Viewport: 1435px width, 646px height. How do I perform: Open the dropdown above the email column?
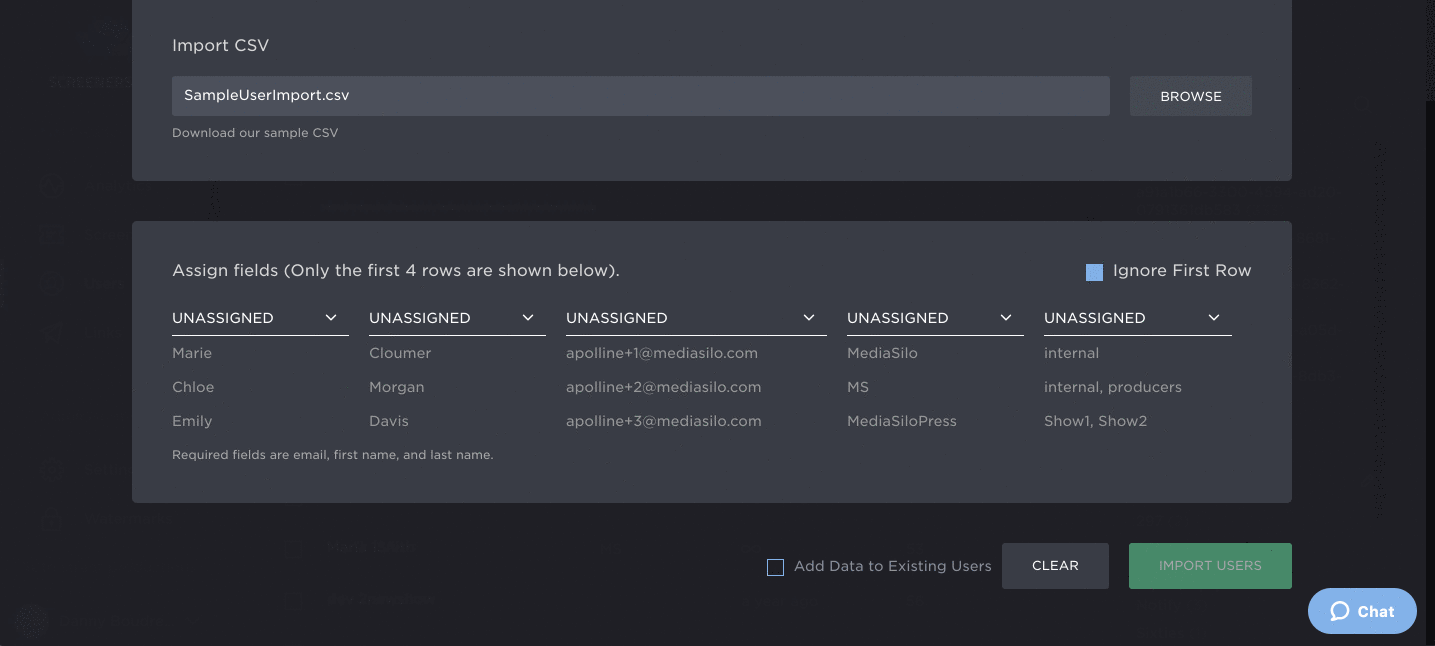pos(695,318)
